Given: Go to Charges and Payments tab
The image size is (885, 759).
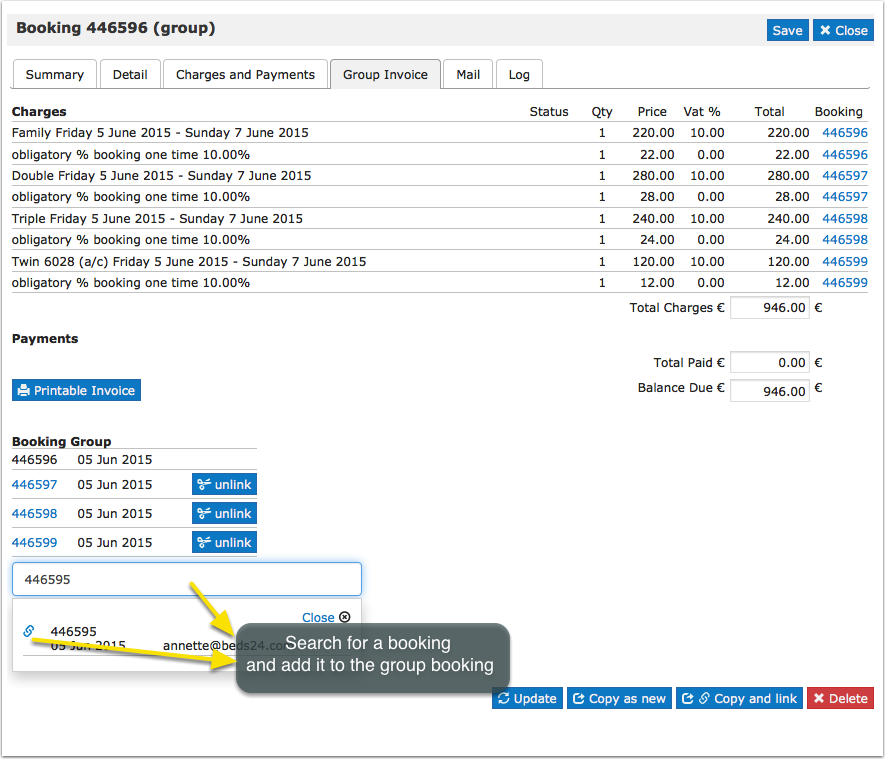Looking at the screenshot, I should coord(245,74).
